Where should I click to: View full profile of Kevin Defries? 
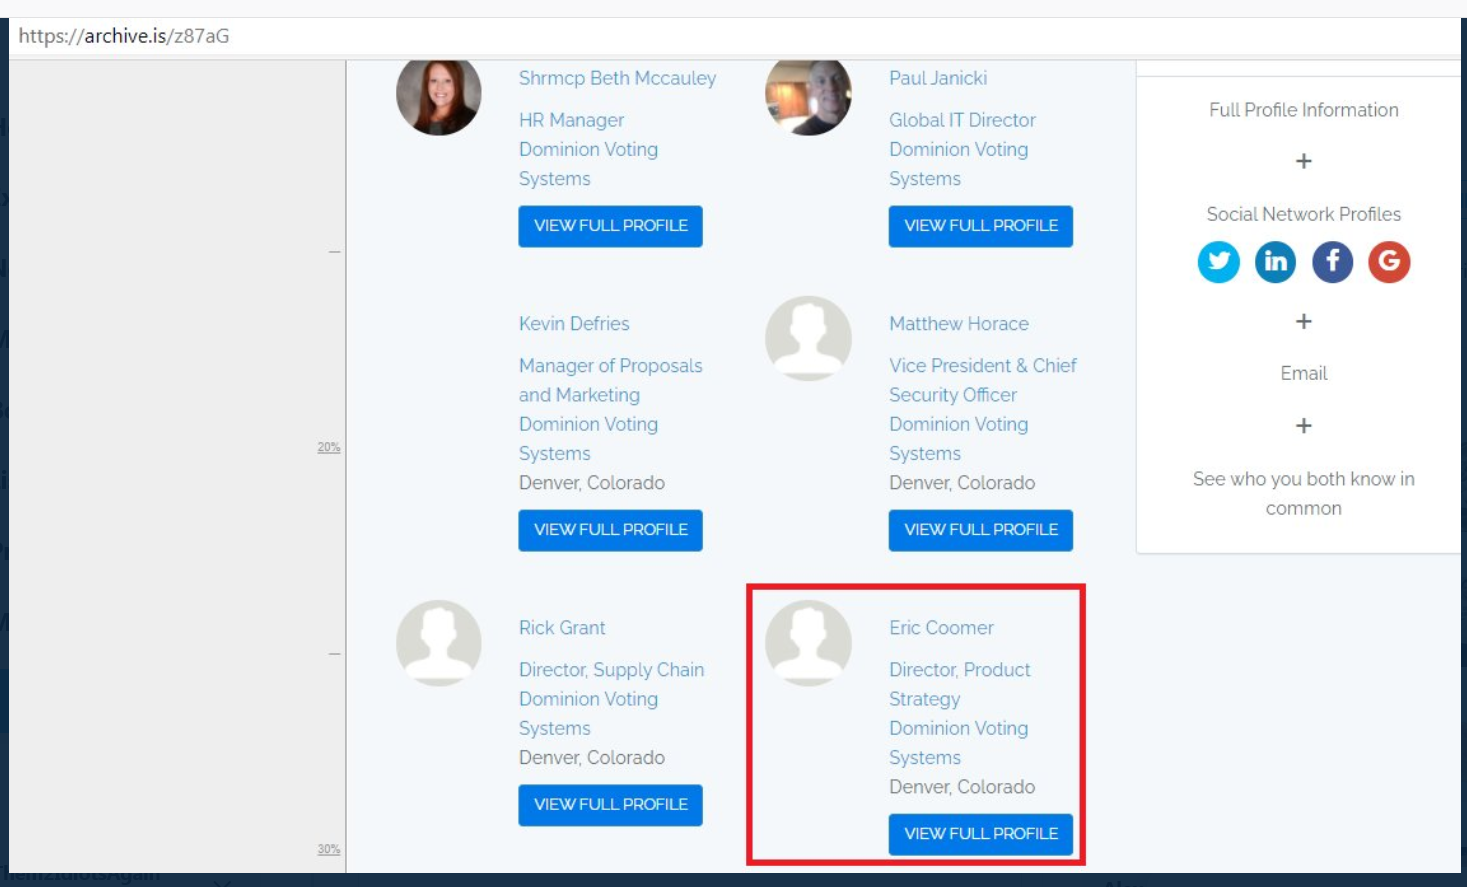pos(610,530)
